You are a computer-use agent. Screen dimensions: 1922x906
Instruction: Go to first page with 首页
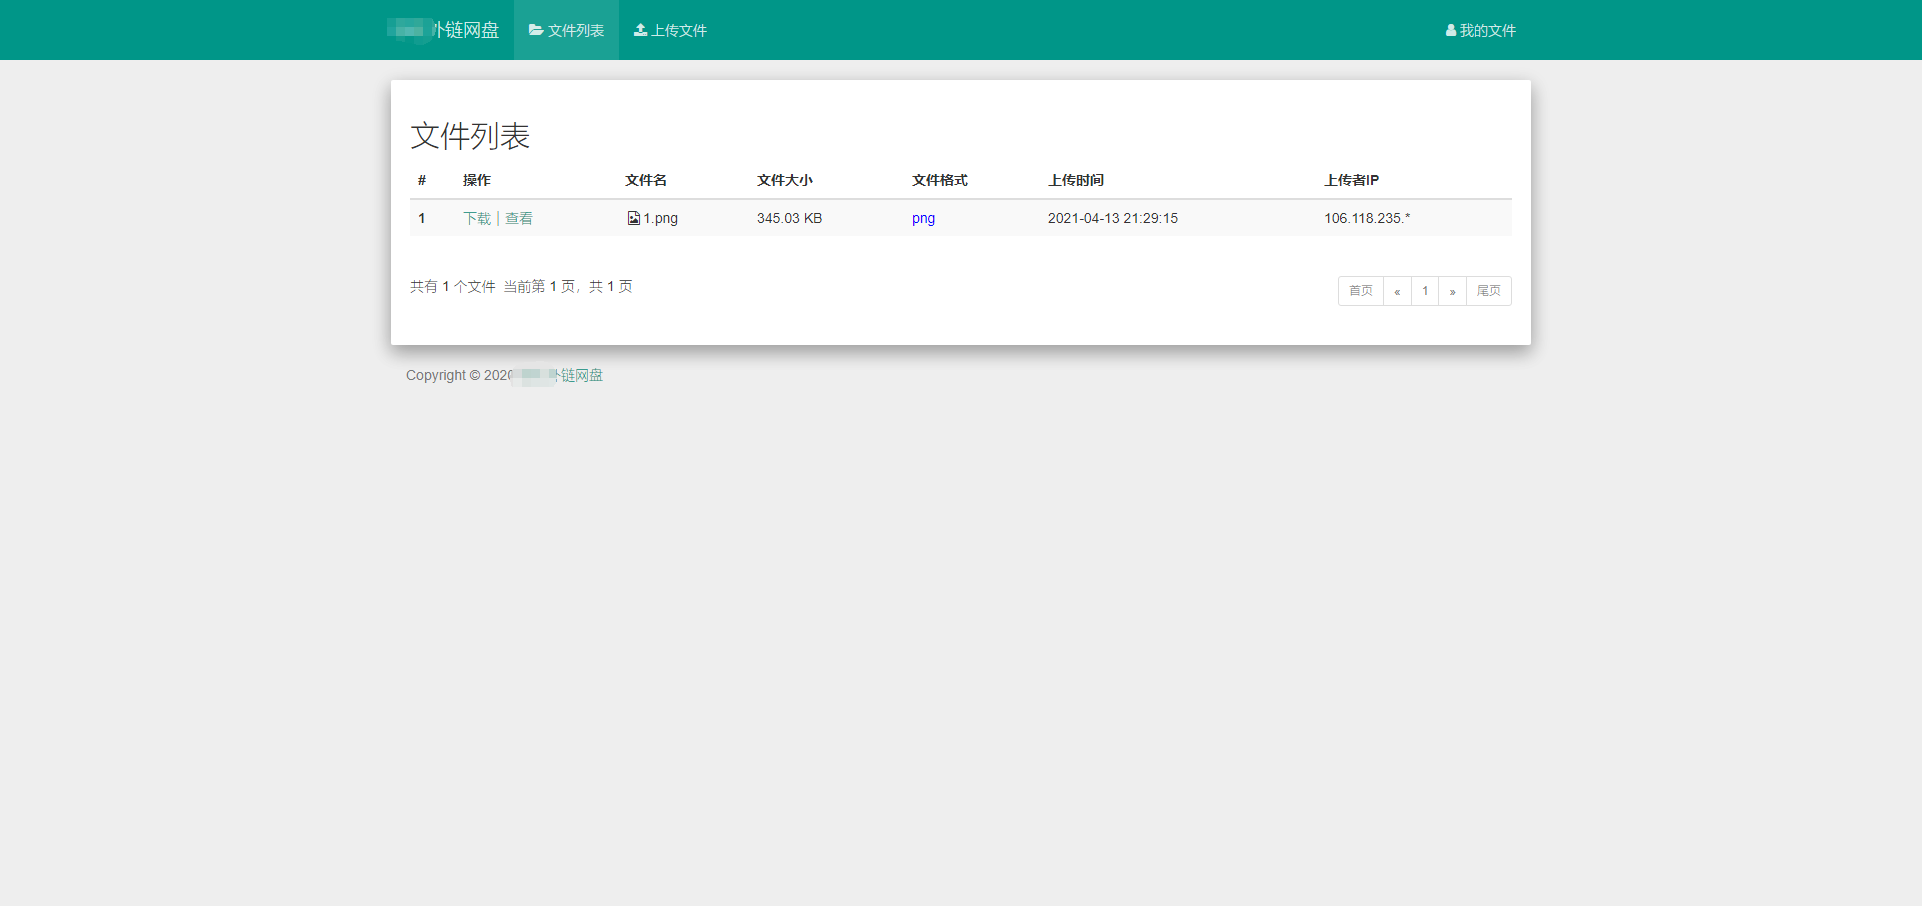[x=1360, y=291]
